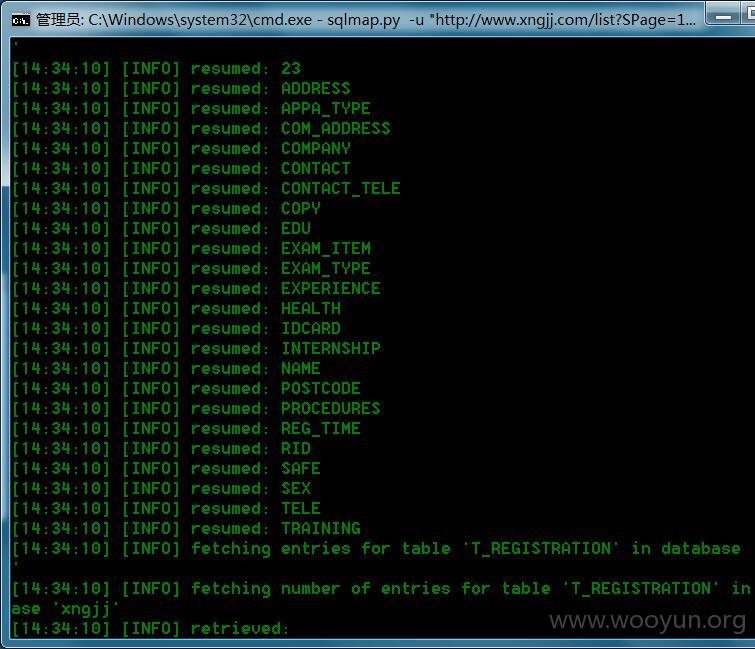Select the 'POSTCODE' column name
The image size is (755, 649).
click(321, 388)
